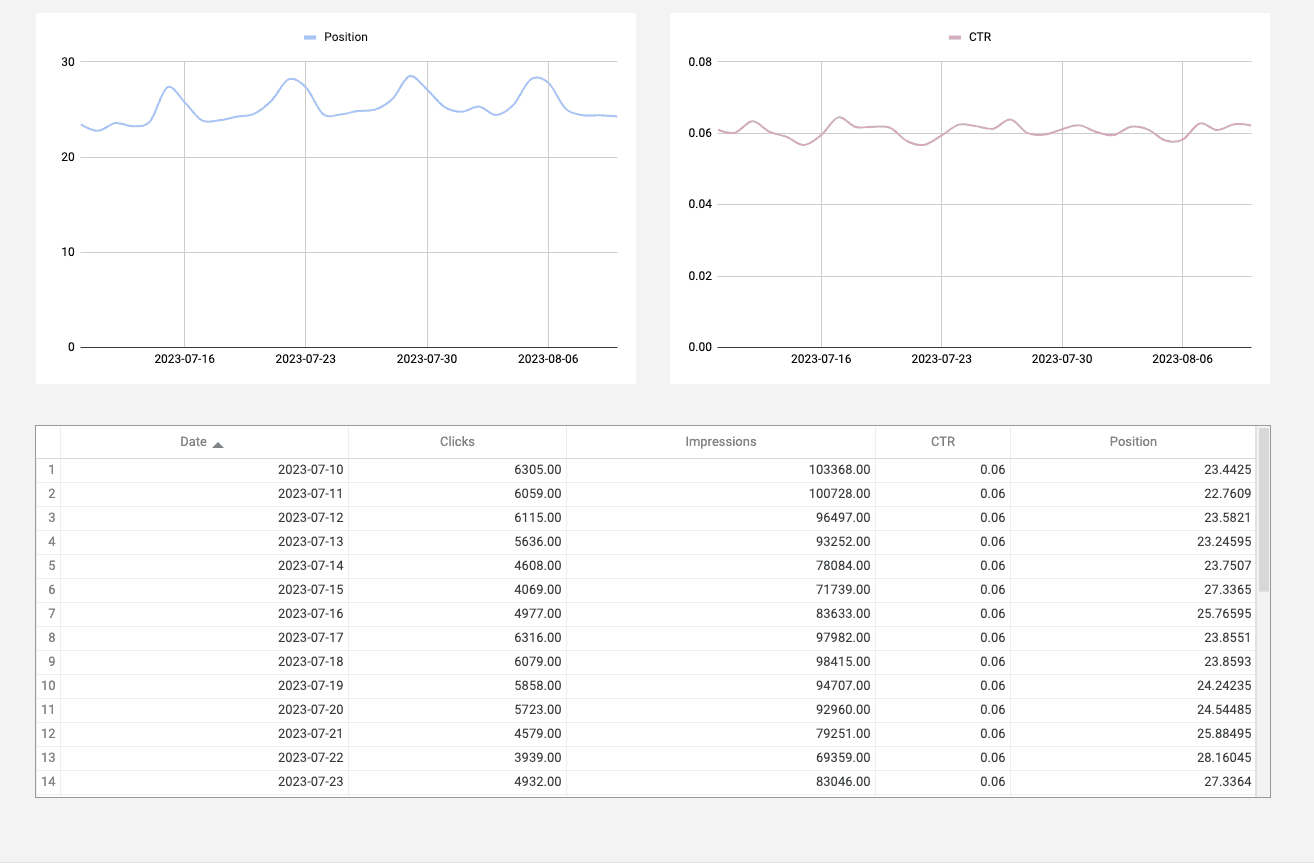Click impressions value 98415.00
1314x865 pixels.
click(843, 661)
